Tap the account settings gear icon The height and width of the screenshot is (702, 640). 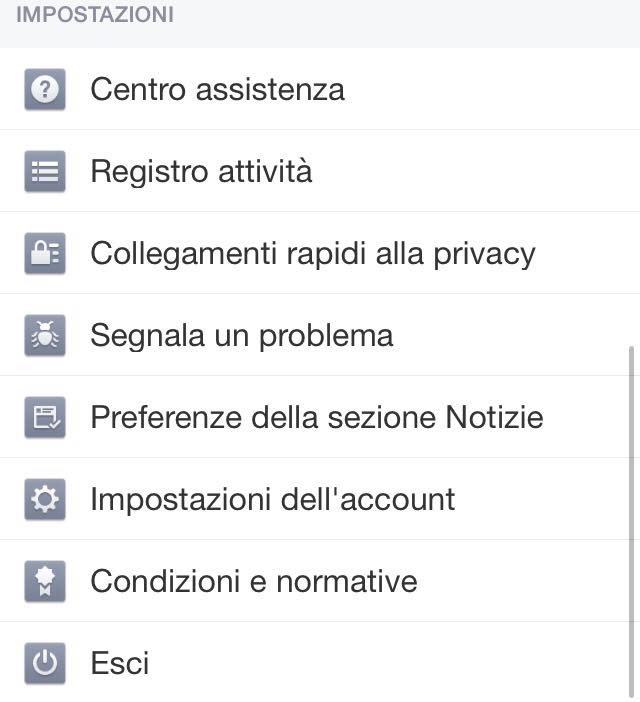44,500
